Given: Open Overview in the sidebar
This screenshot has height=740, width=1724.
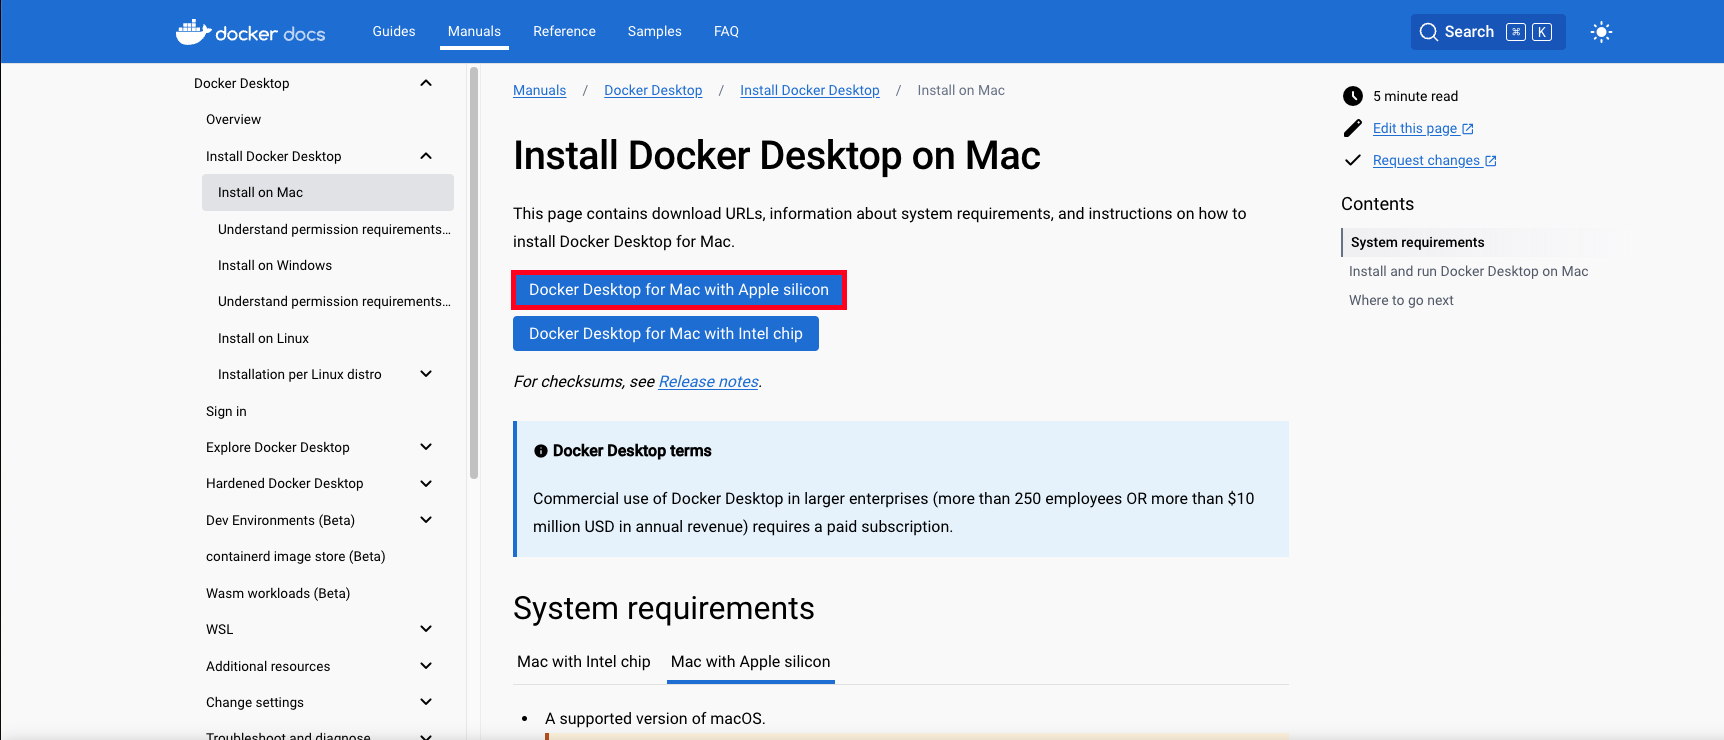Looking at the screenshot, I should (x=233, y=119).
